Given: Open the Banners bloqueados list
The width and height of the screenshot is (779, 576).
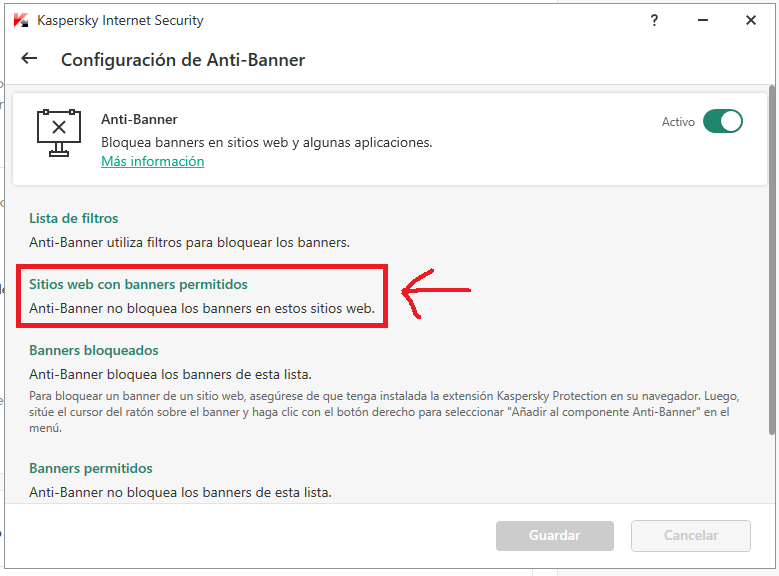Looking at the screenshot, I should (x=94, y=350).
